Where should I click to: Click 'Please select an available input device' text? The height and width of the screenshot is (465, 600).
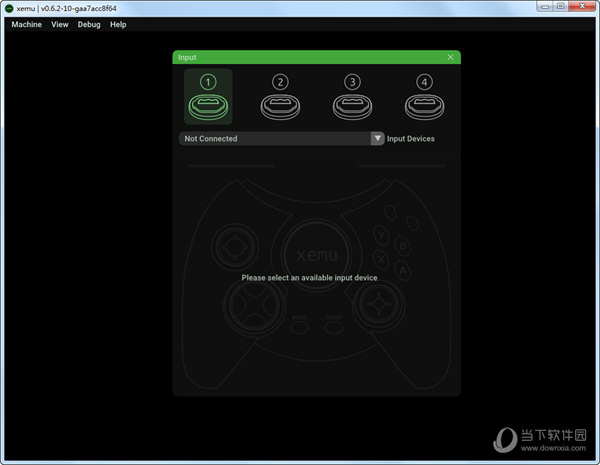[309, 277]
